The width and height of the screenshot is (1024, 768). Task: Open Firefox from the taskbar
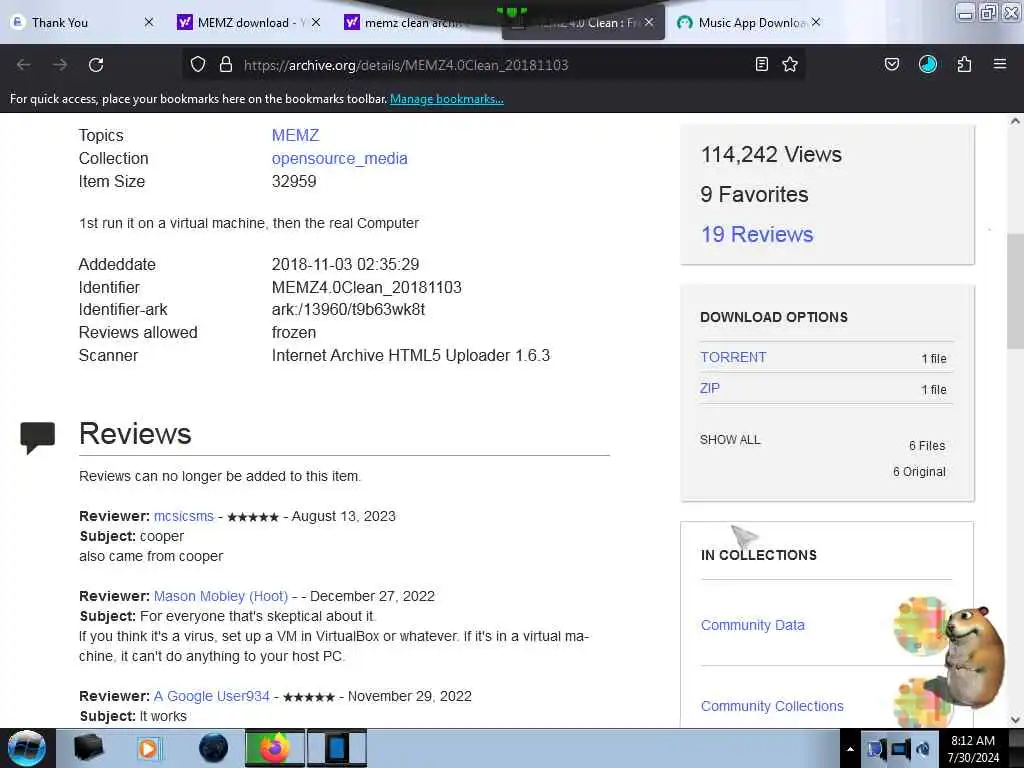click(x=275, y=748)
